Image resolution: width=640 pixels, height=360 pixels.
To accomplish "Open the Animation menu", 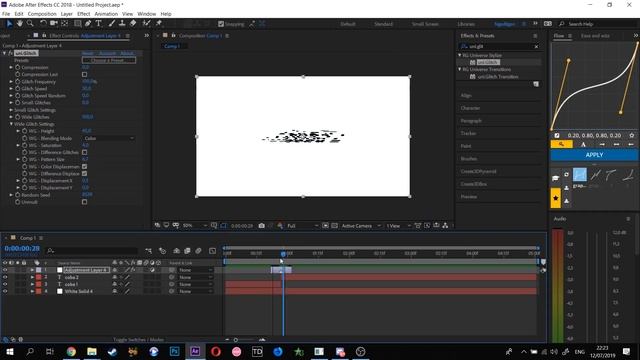I will (106, 14).
